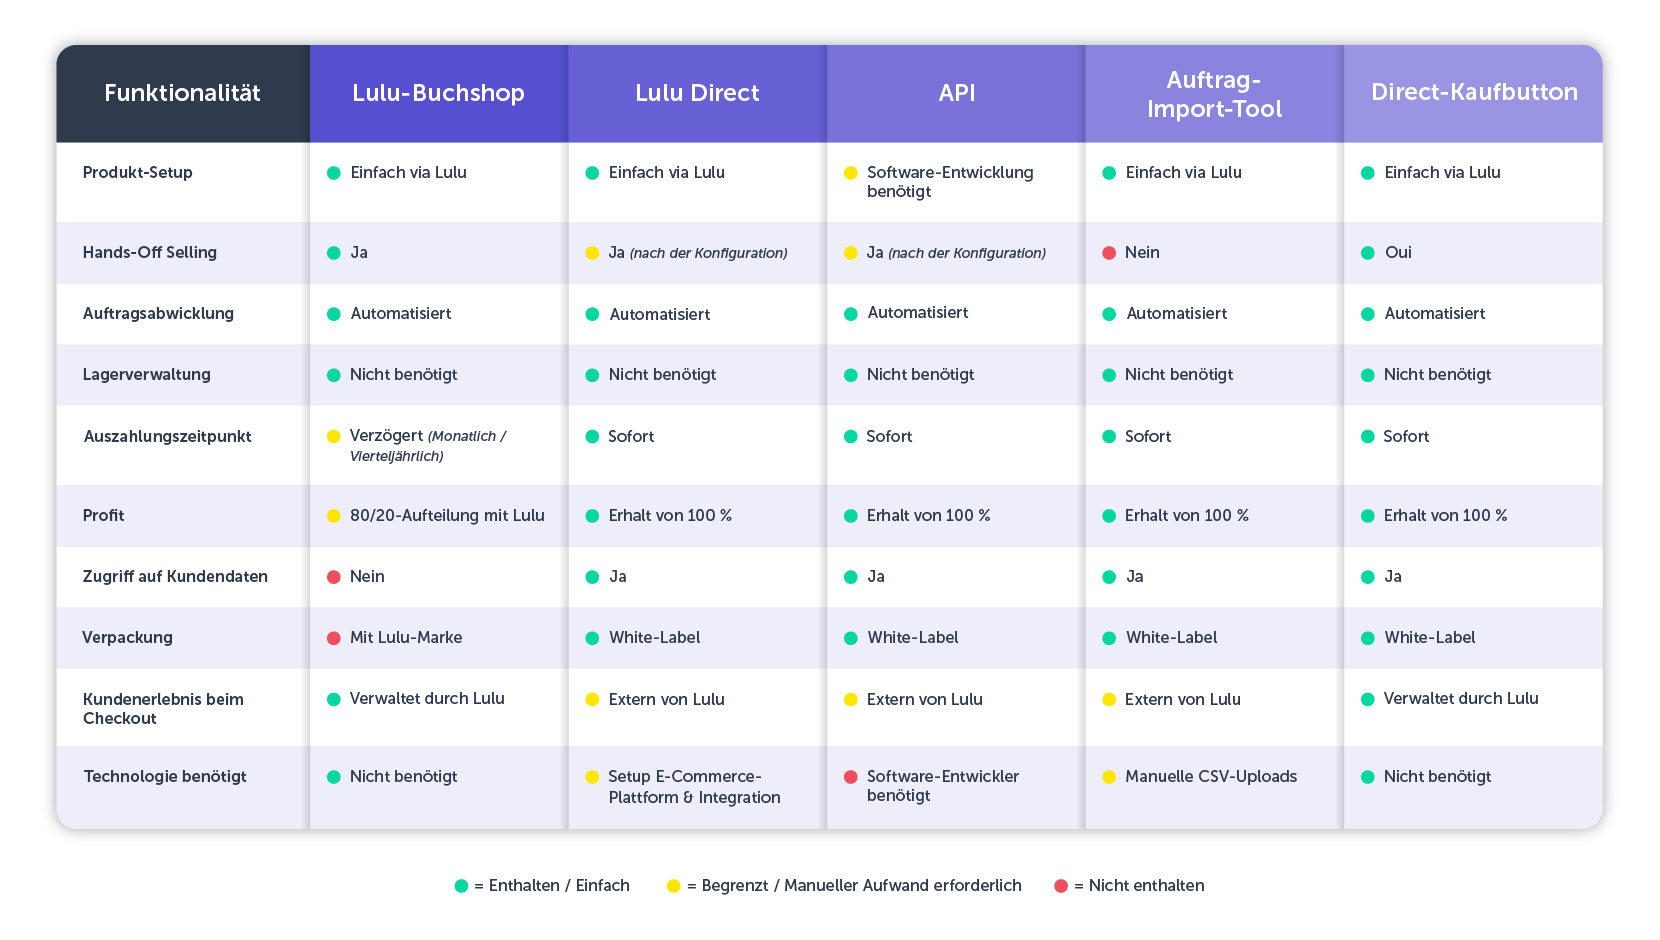
Task: Click Einfach via Lulu under Direct-Kaufbutton
Action: coord(1443,172)
